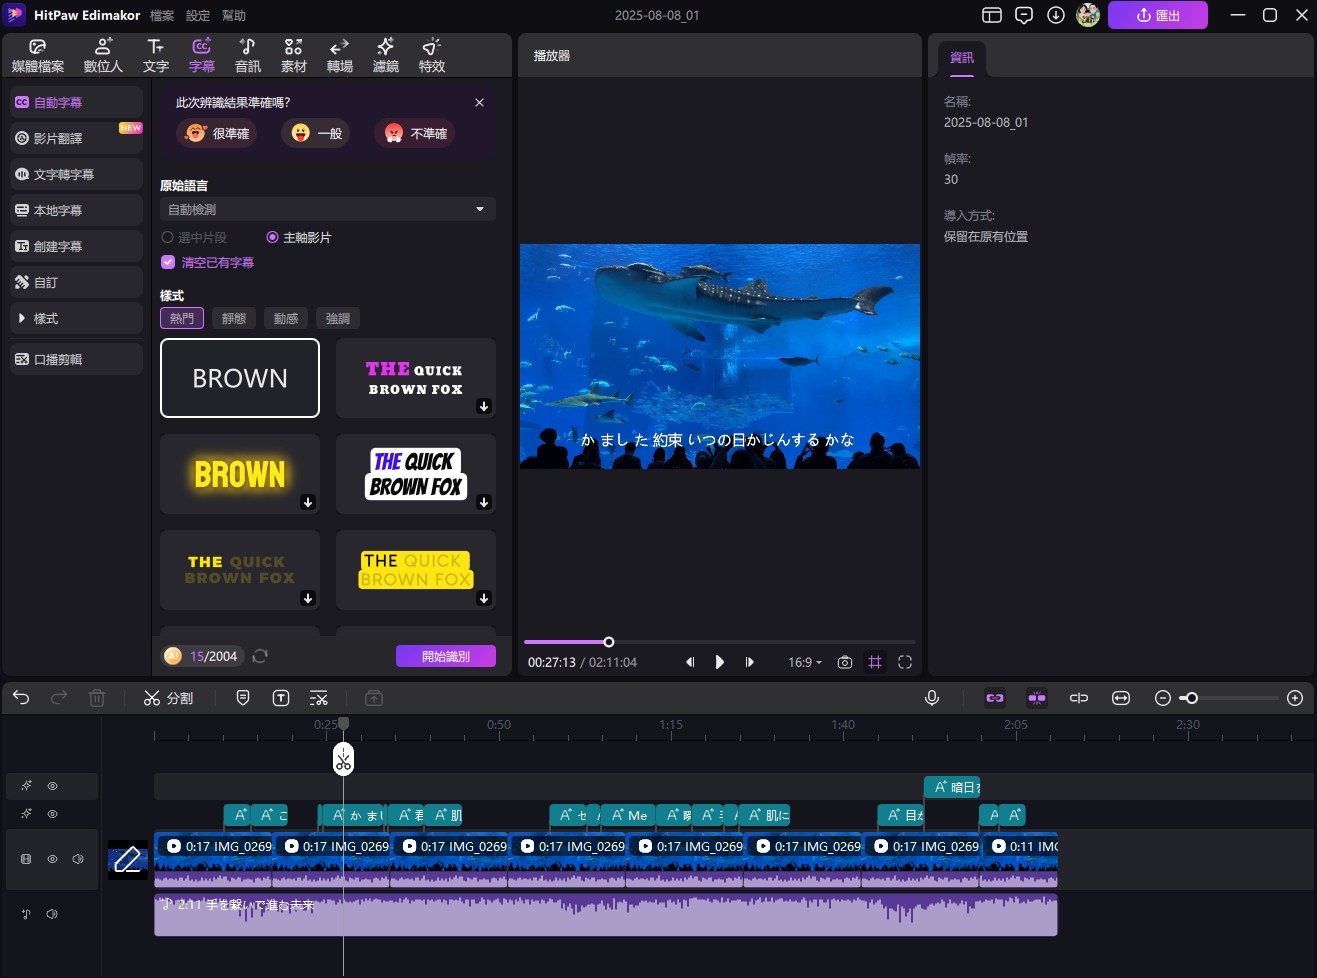This screenshot has width=1317, height=978.
Task: Select the 靜態 style category tab
Action: [234, 318]
